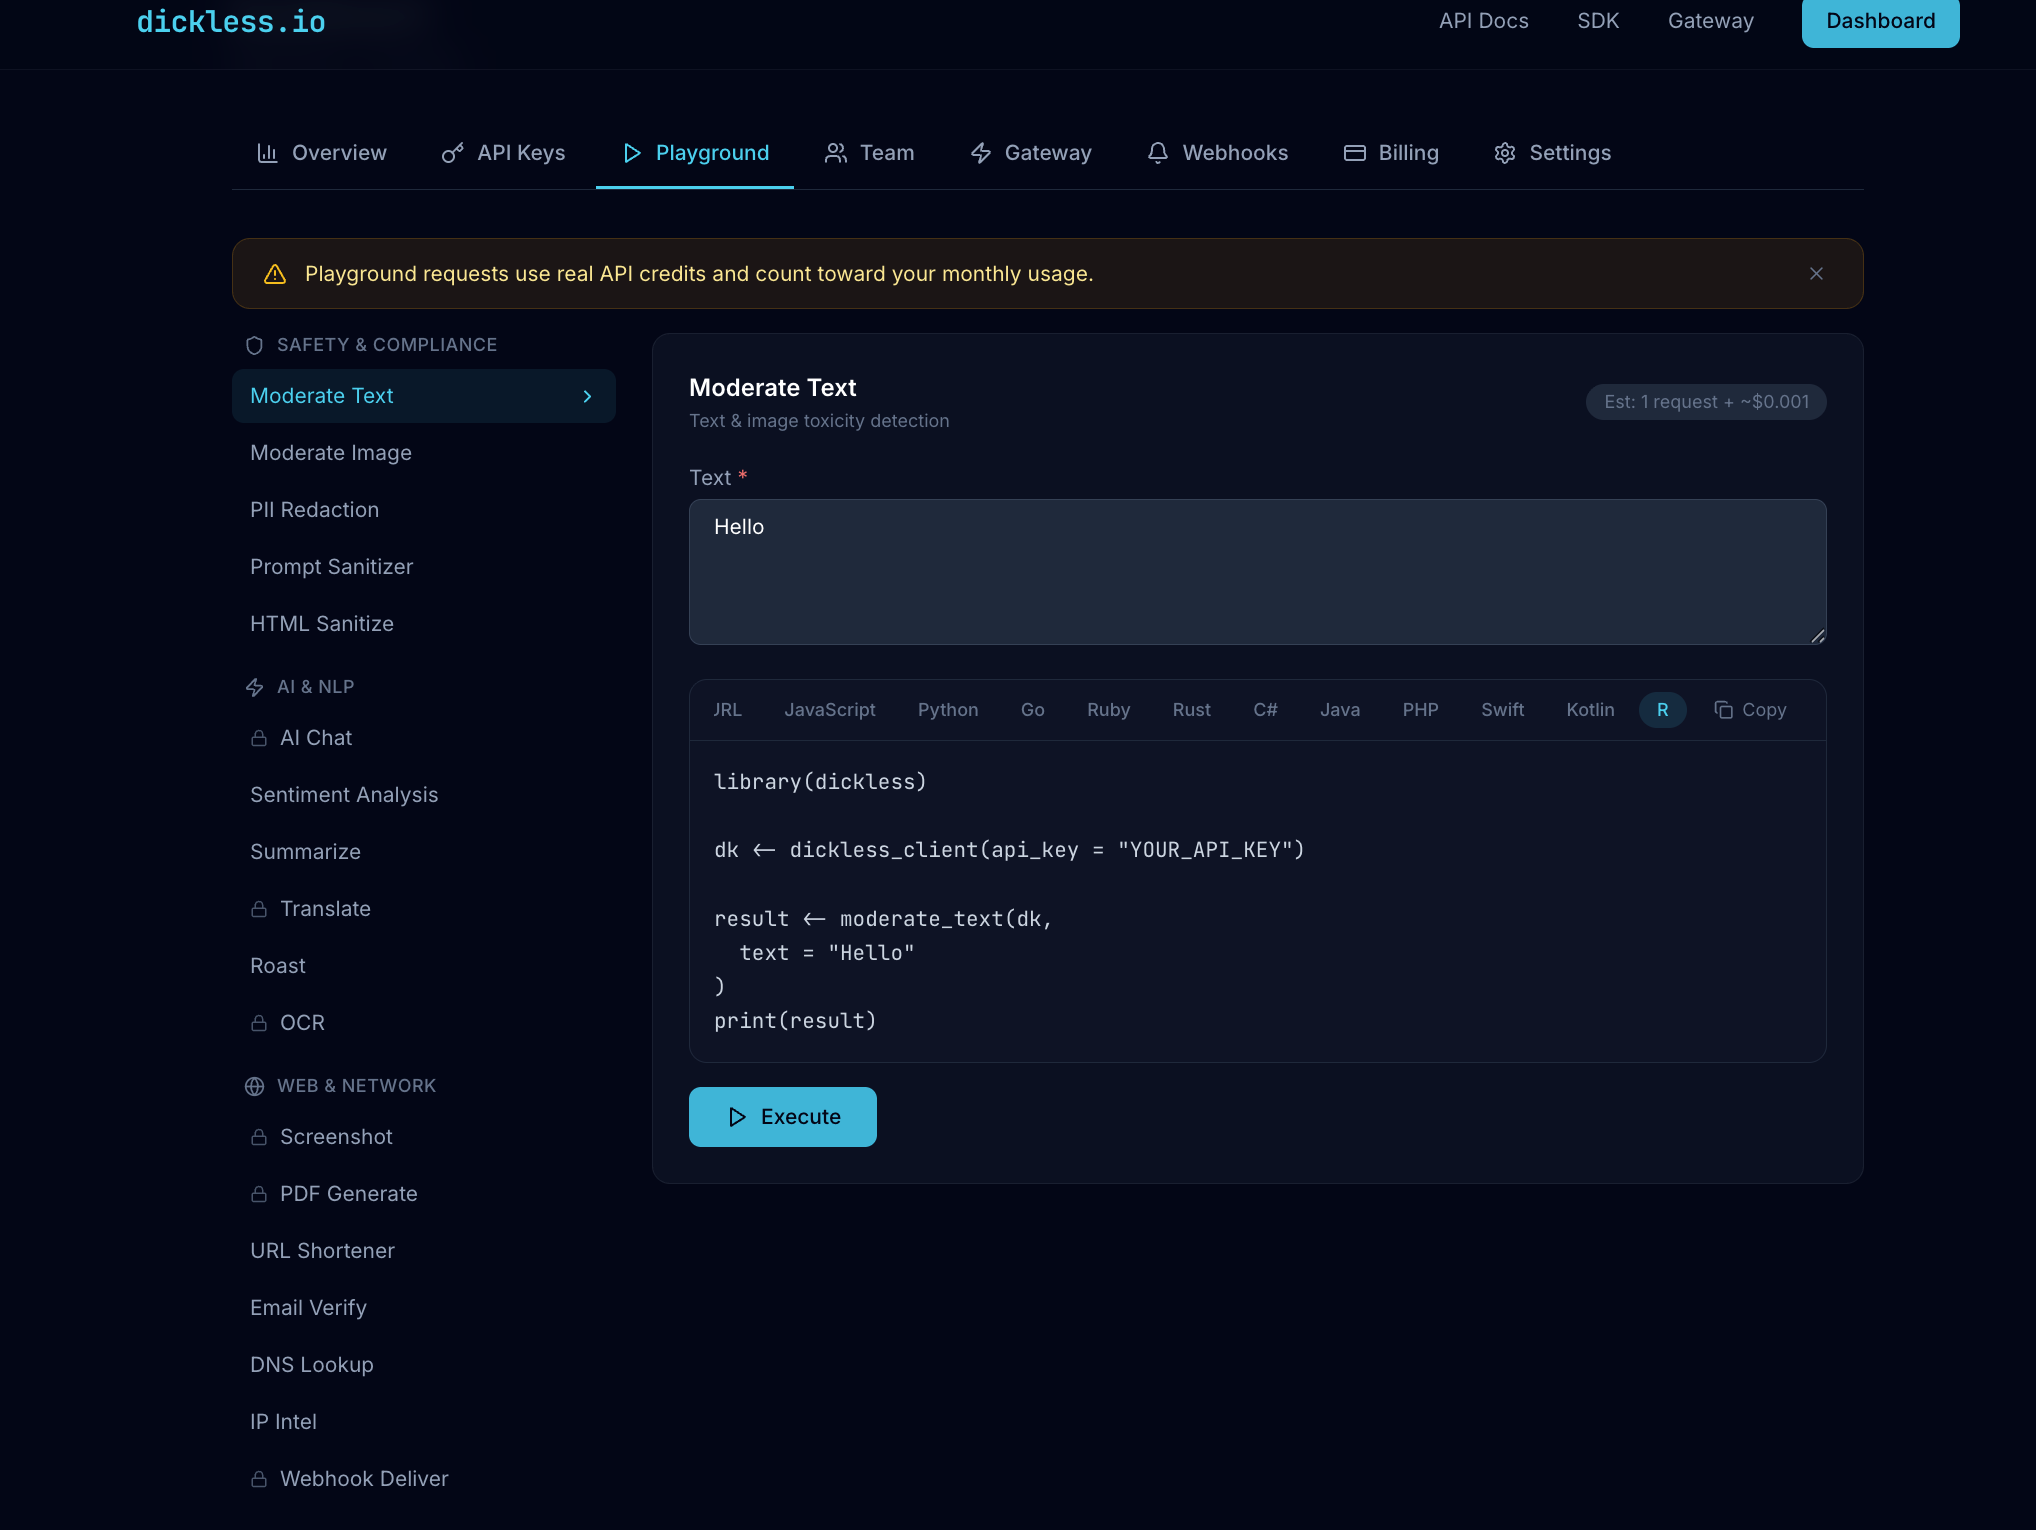Click the lock icon next to AI Chat
2036x1530 pixels.
[x=259, y=738]
